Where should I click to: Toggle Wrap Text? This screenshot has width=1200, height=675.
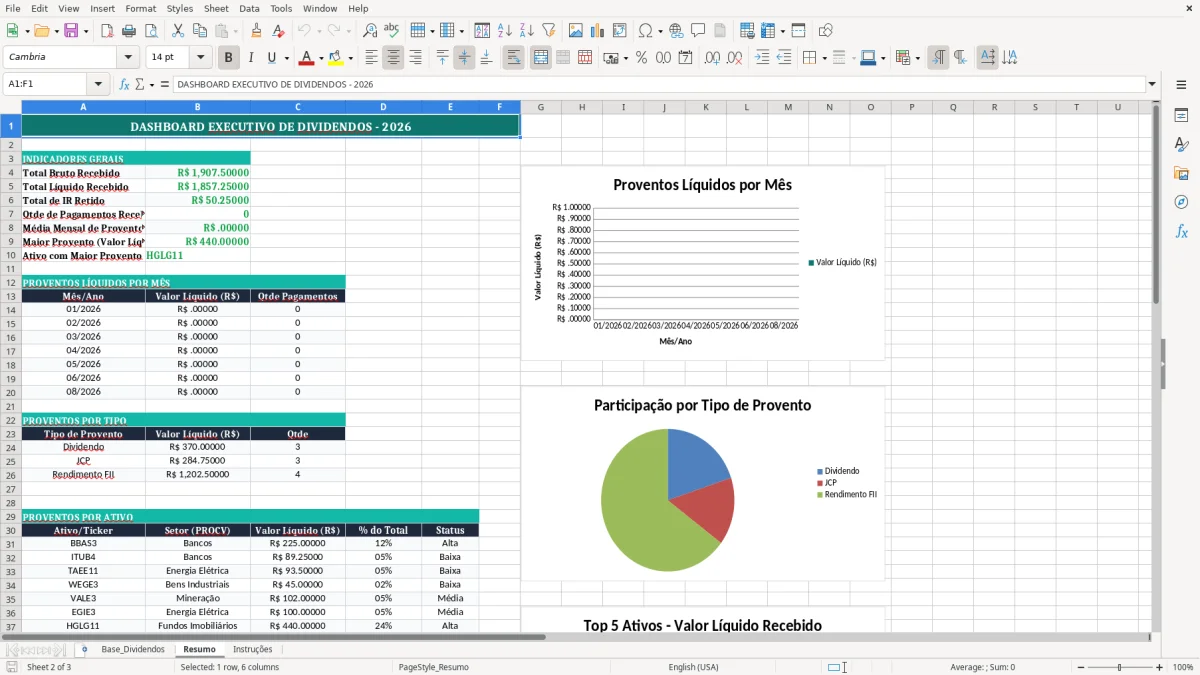(513, 58)
